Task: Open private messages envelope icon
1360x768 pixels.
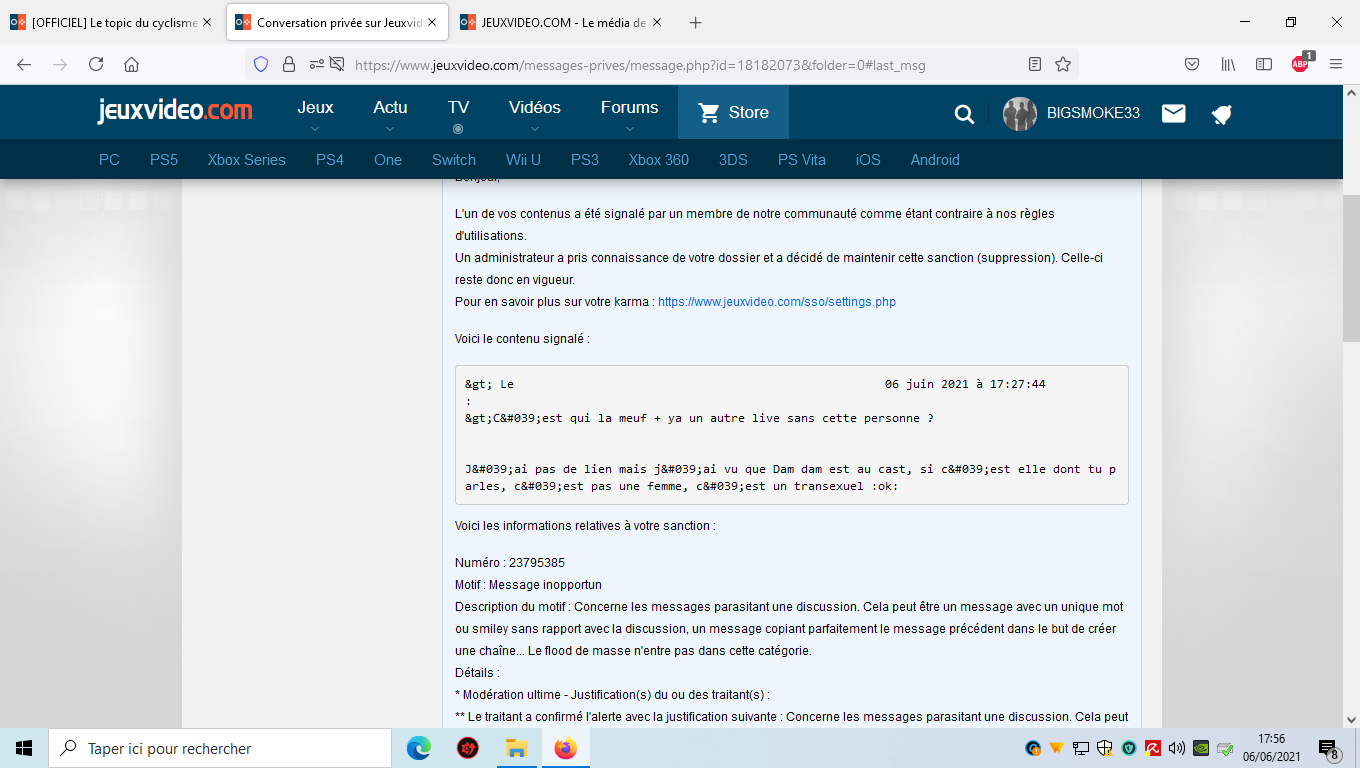Action: click(1174, 113)
